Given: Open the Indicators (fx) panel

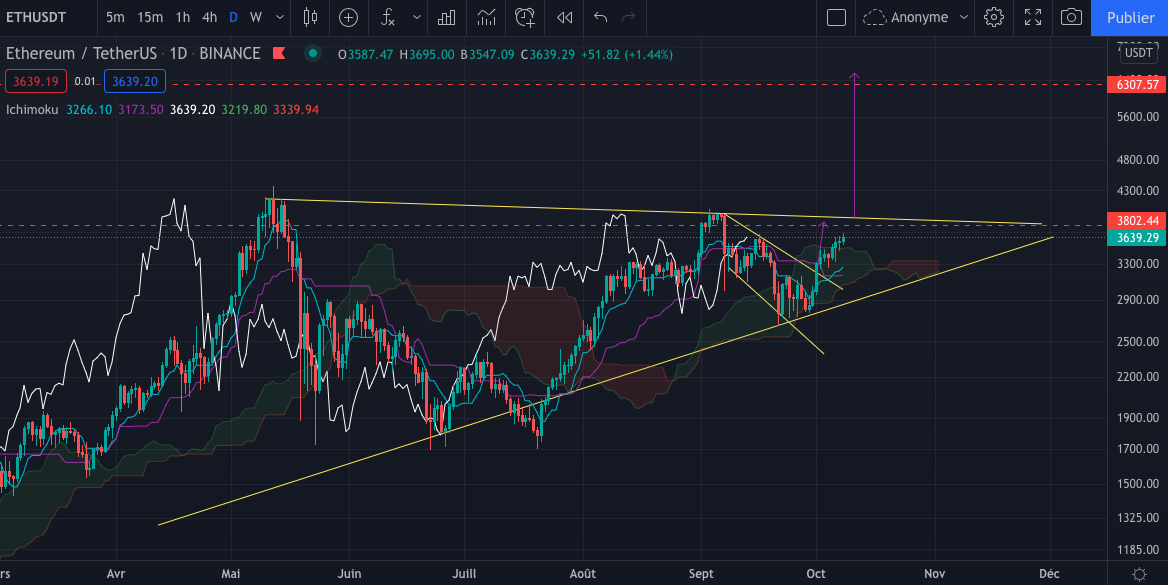Looking at the screenshot, I should (387, 17).
